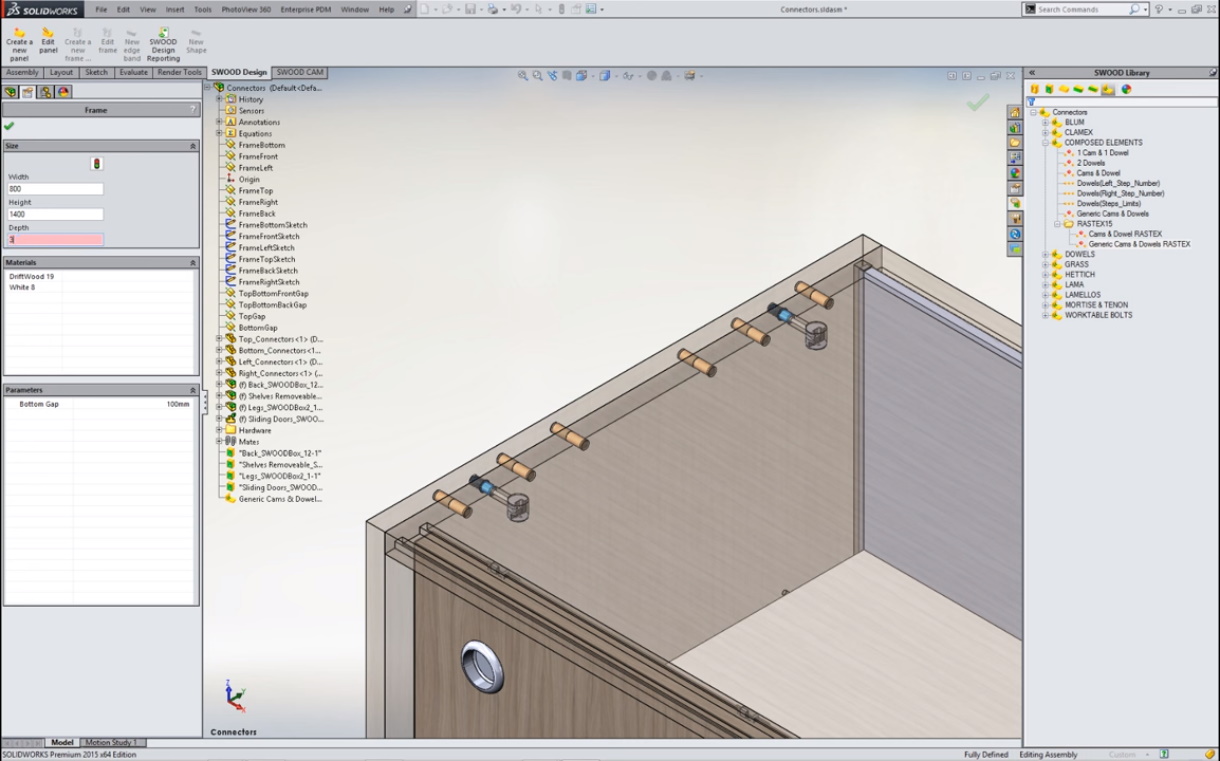Collapse the Materials section
This screenshot has height=761, width=1220.
[x=192, y=263]
